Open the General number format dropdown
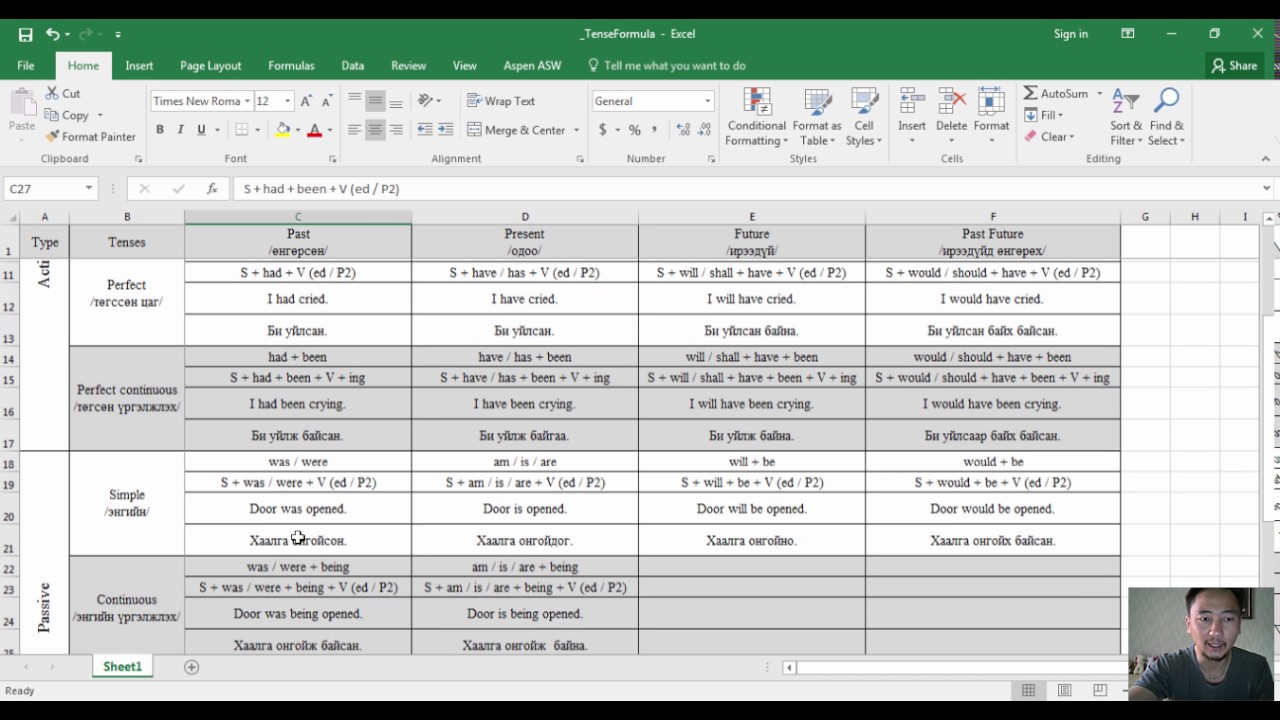1280x720 pixels. pos(707,101)
